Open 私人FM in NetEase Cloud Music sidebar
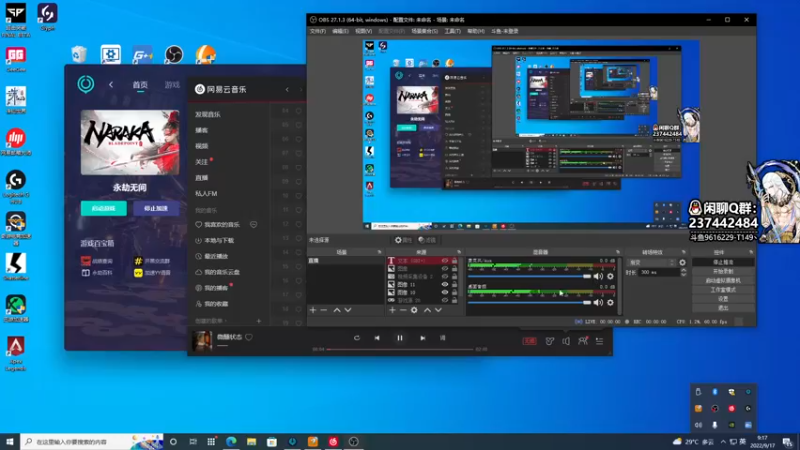This screenshot has width=800, height=450. pyautogui.click(x=206, y=193)
